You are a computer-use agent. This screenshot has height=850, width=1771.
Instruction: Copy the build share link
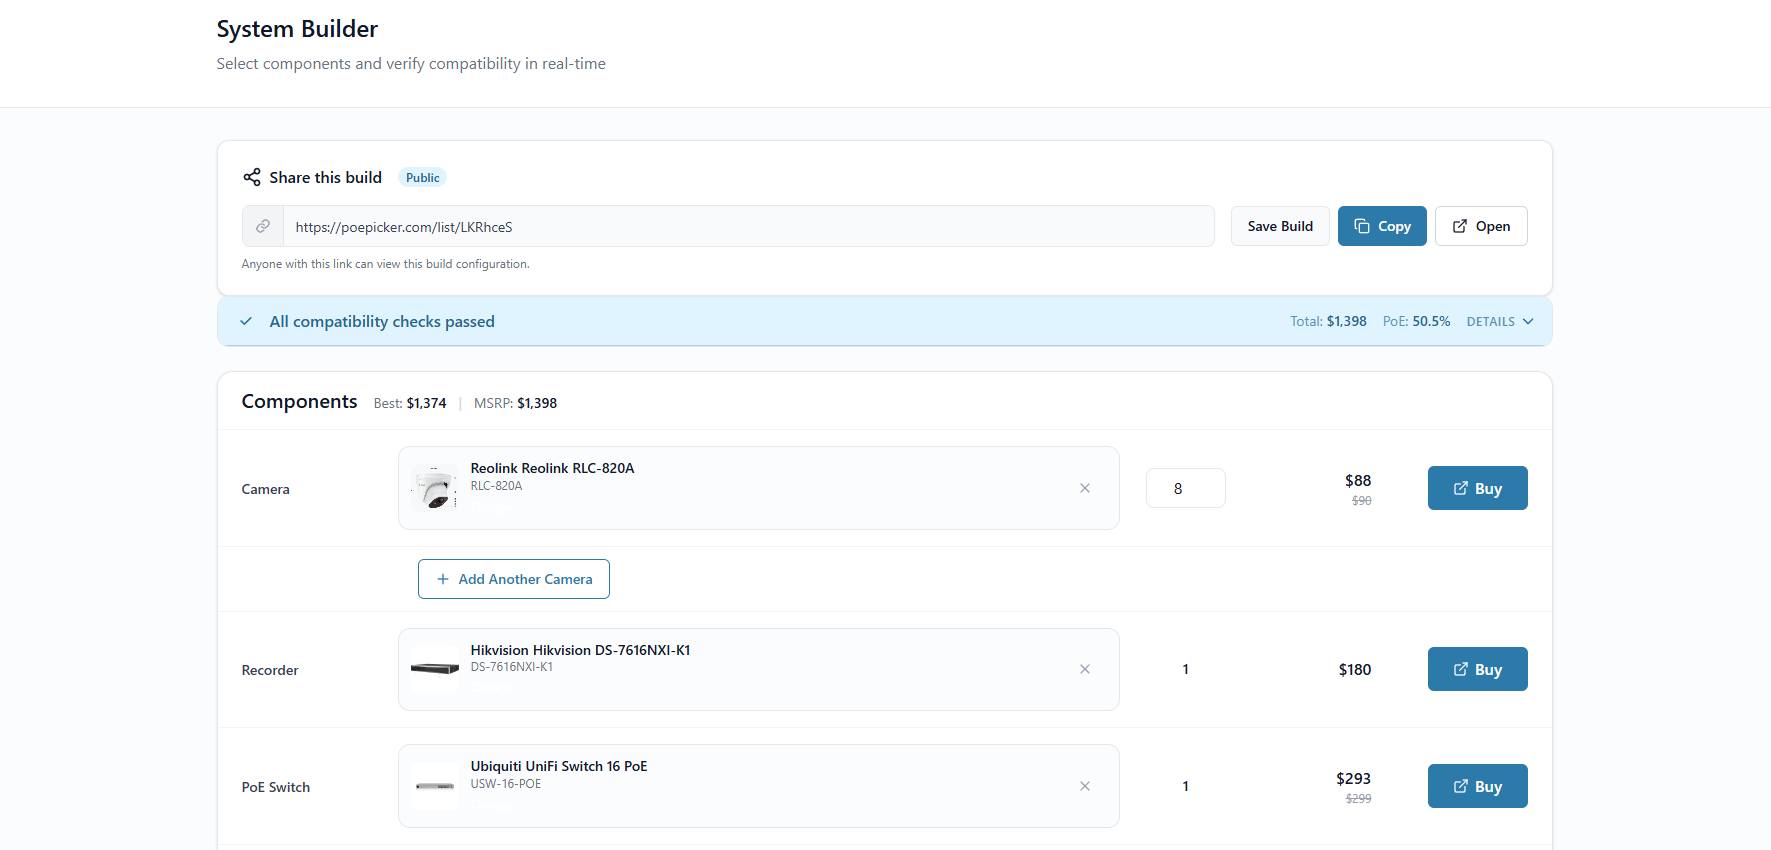(x=1381, y=226)
